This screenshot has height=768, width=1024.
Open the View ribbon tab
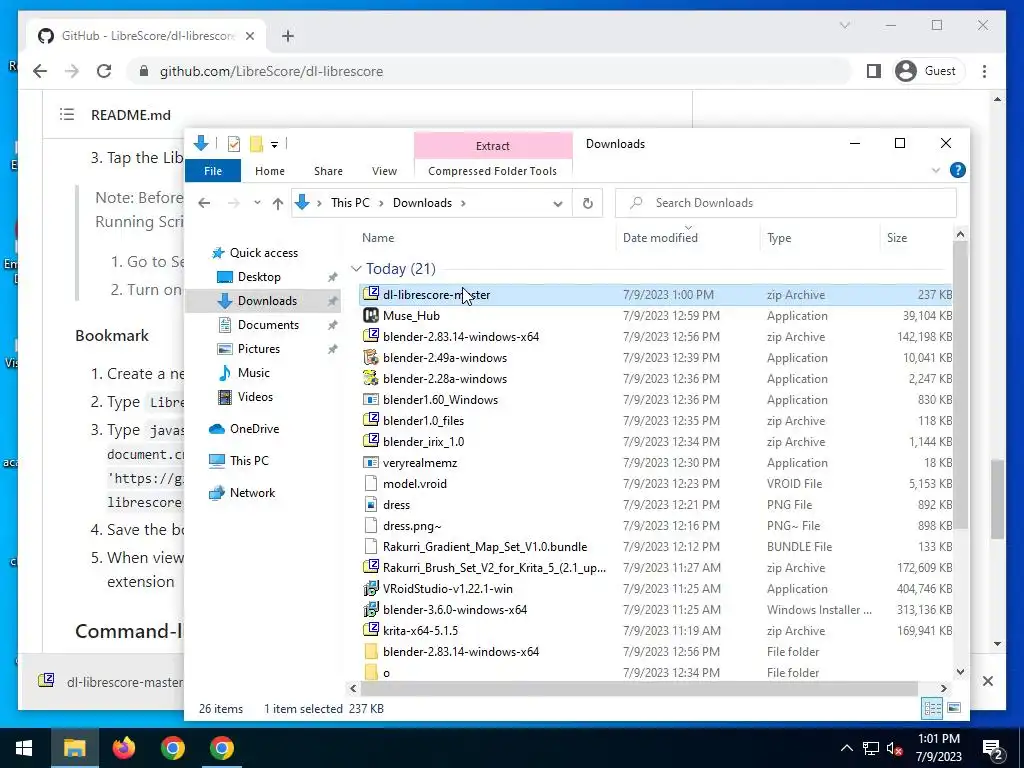(x=384, y=171)
